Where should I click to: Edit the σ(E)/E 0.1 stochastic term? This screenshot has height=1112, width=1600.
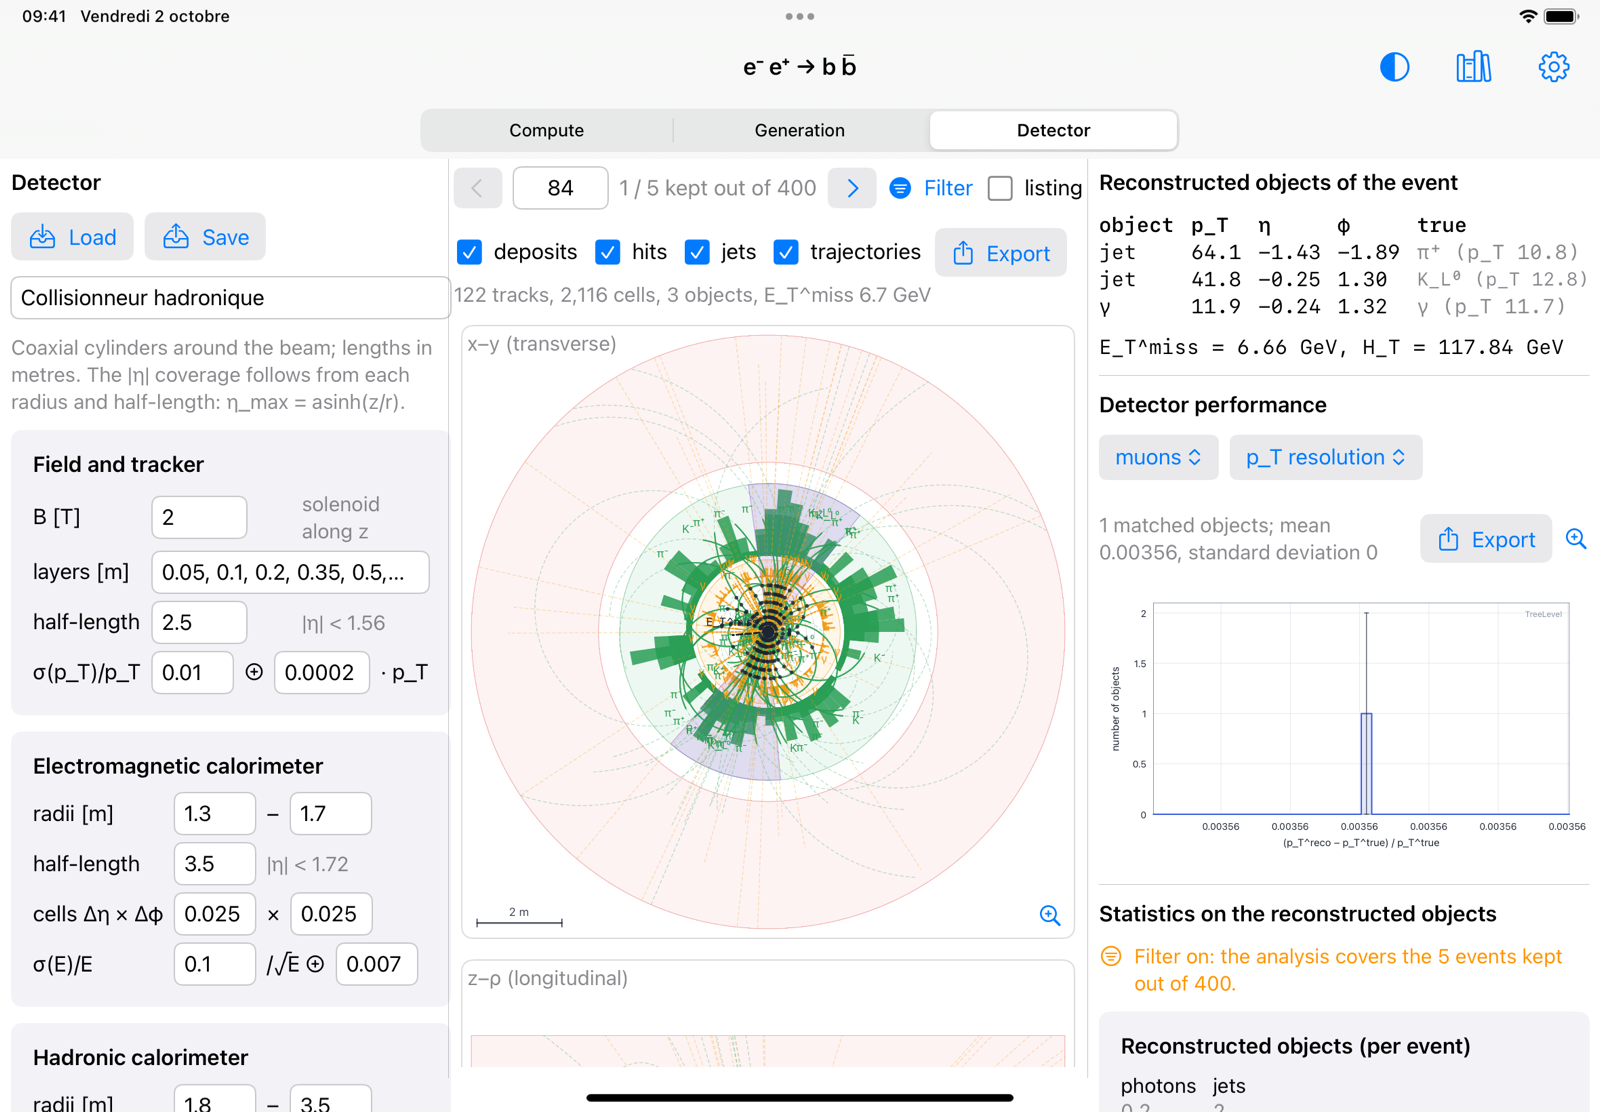click(215, 964)
